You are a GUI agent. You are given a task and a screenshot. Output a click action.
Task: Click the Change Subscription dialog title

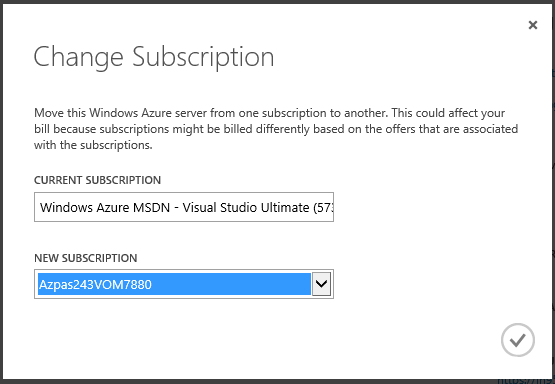coord(154,57)
